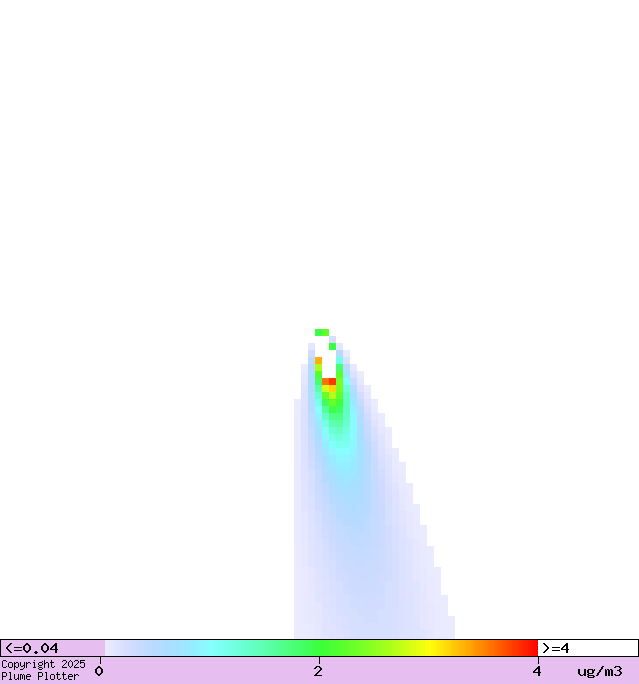Click the "<=0.04" legend box

click(53, 648)
